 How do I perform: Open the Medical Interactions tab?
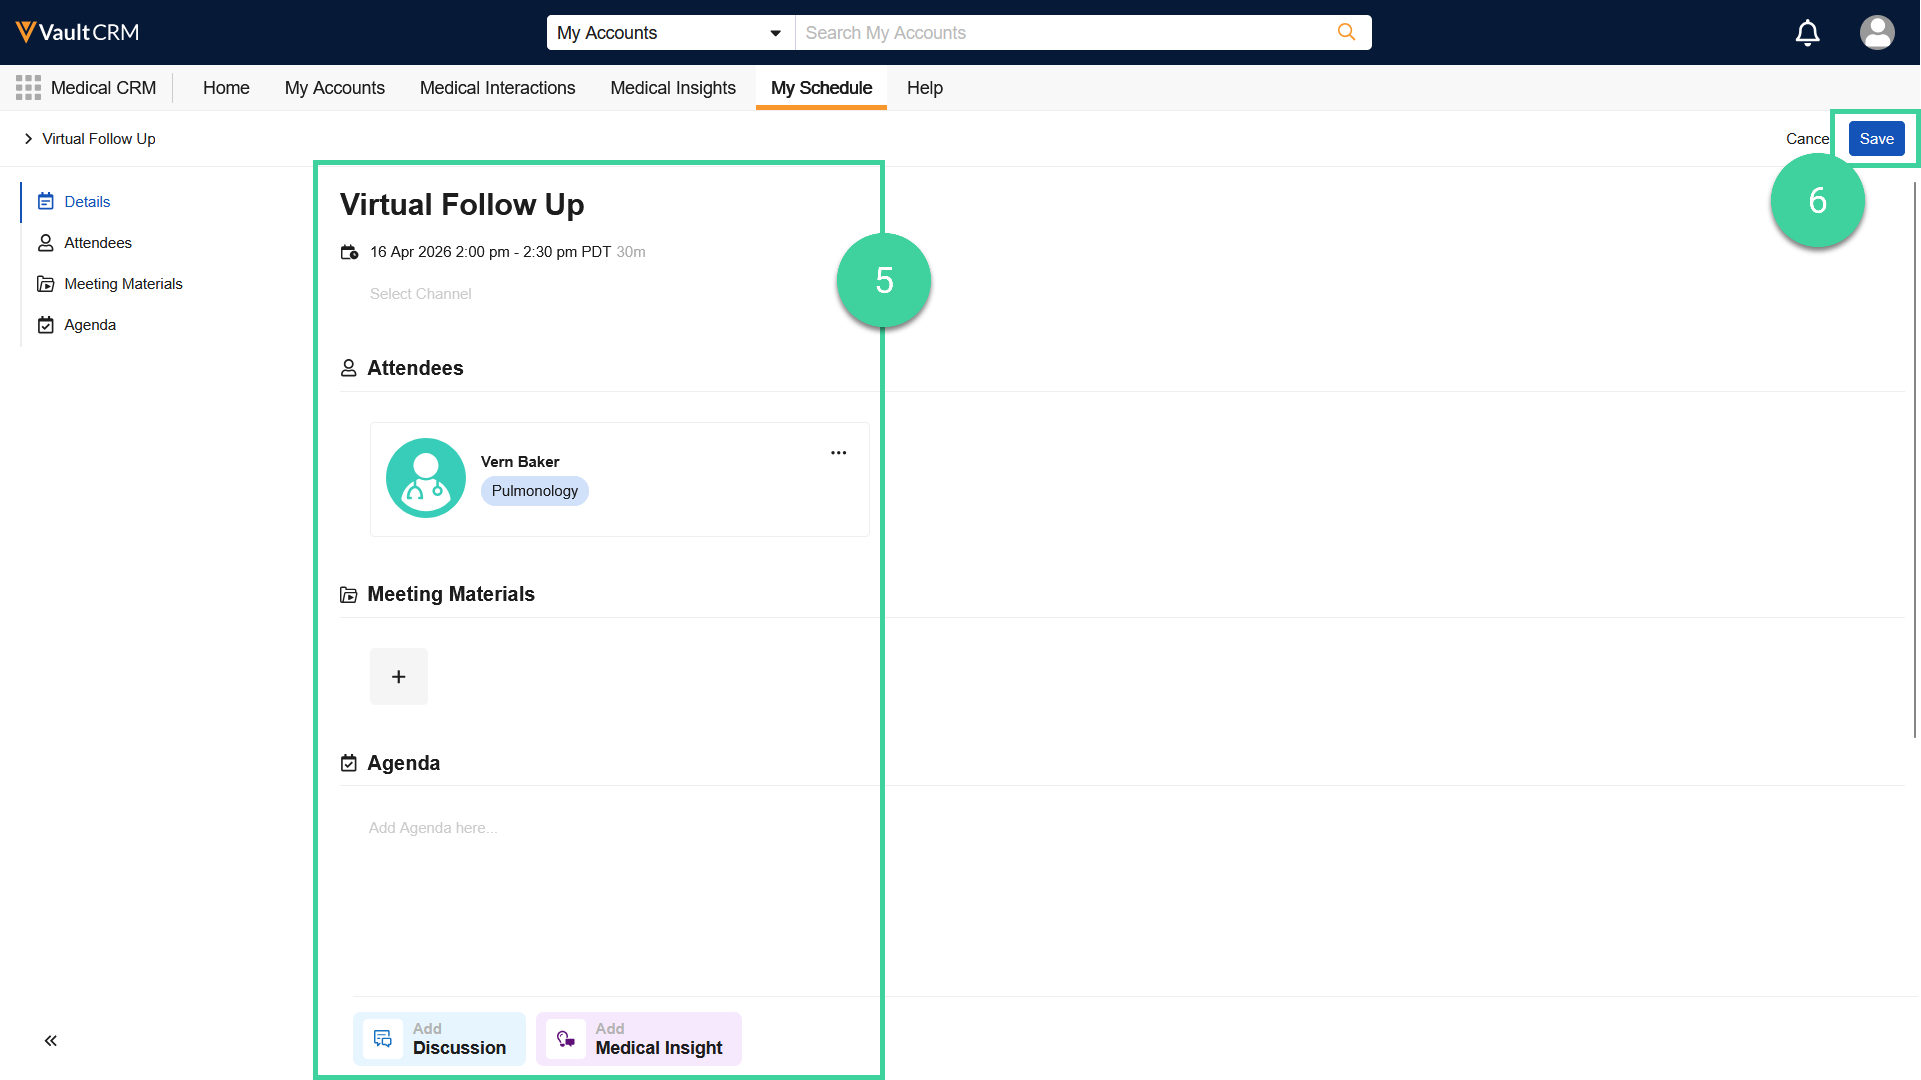point(497,88)
